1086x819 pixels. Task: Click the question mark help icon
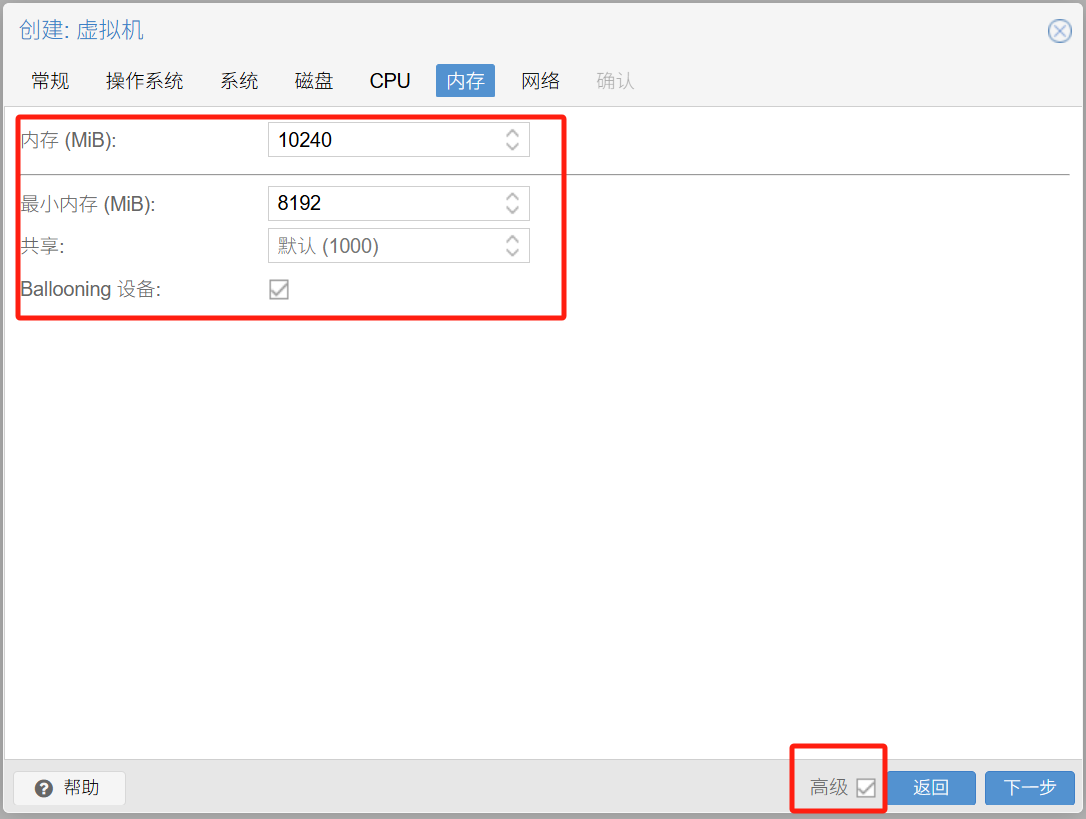44,789
